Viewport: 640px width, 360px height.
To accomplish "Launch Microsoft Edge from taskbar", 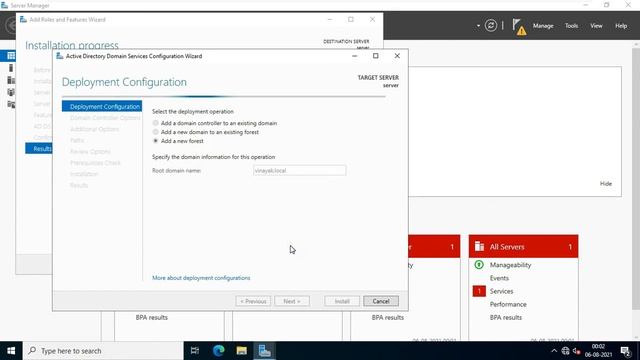I will tap(219, 351).
